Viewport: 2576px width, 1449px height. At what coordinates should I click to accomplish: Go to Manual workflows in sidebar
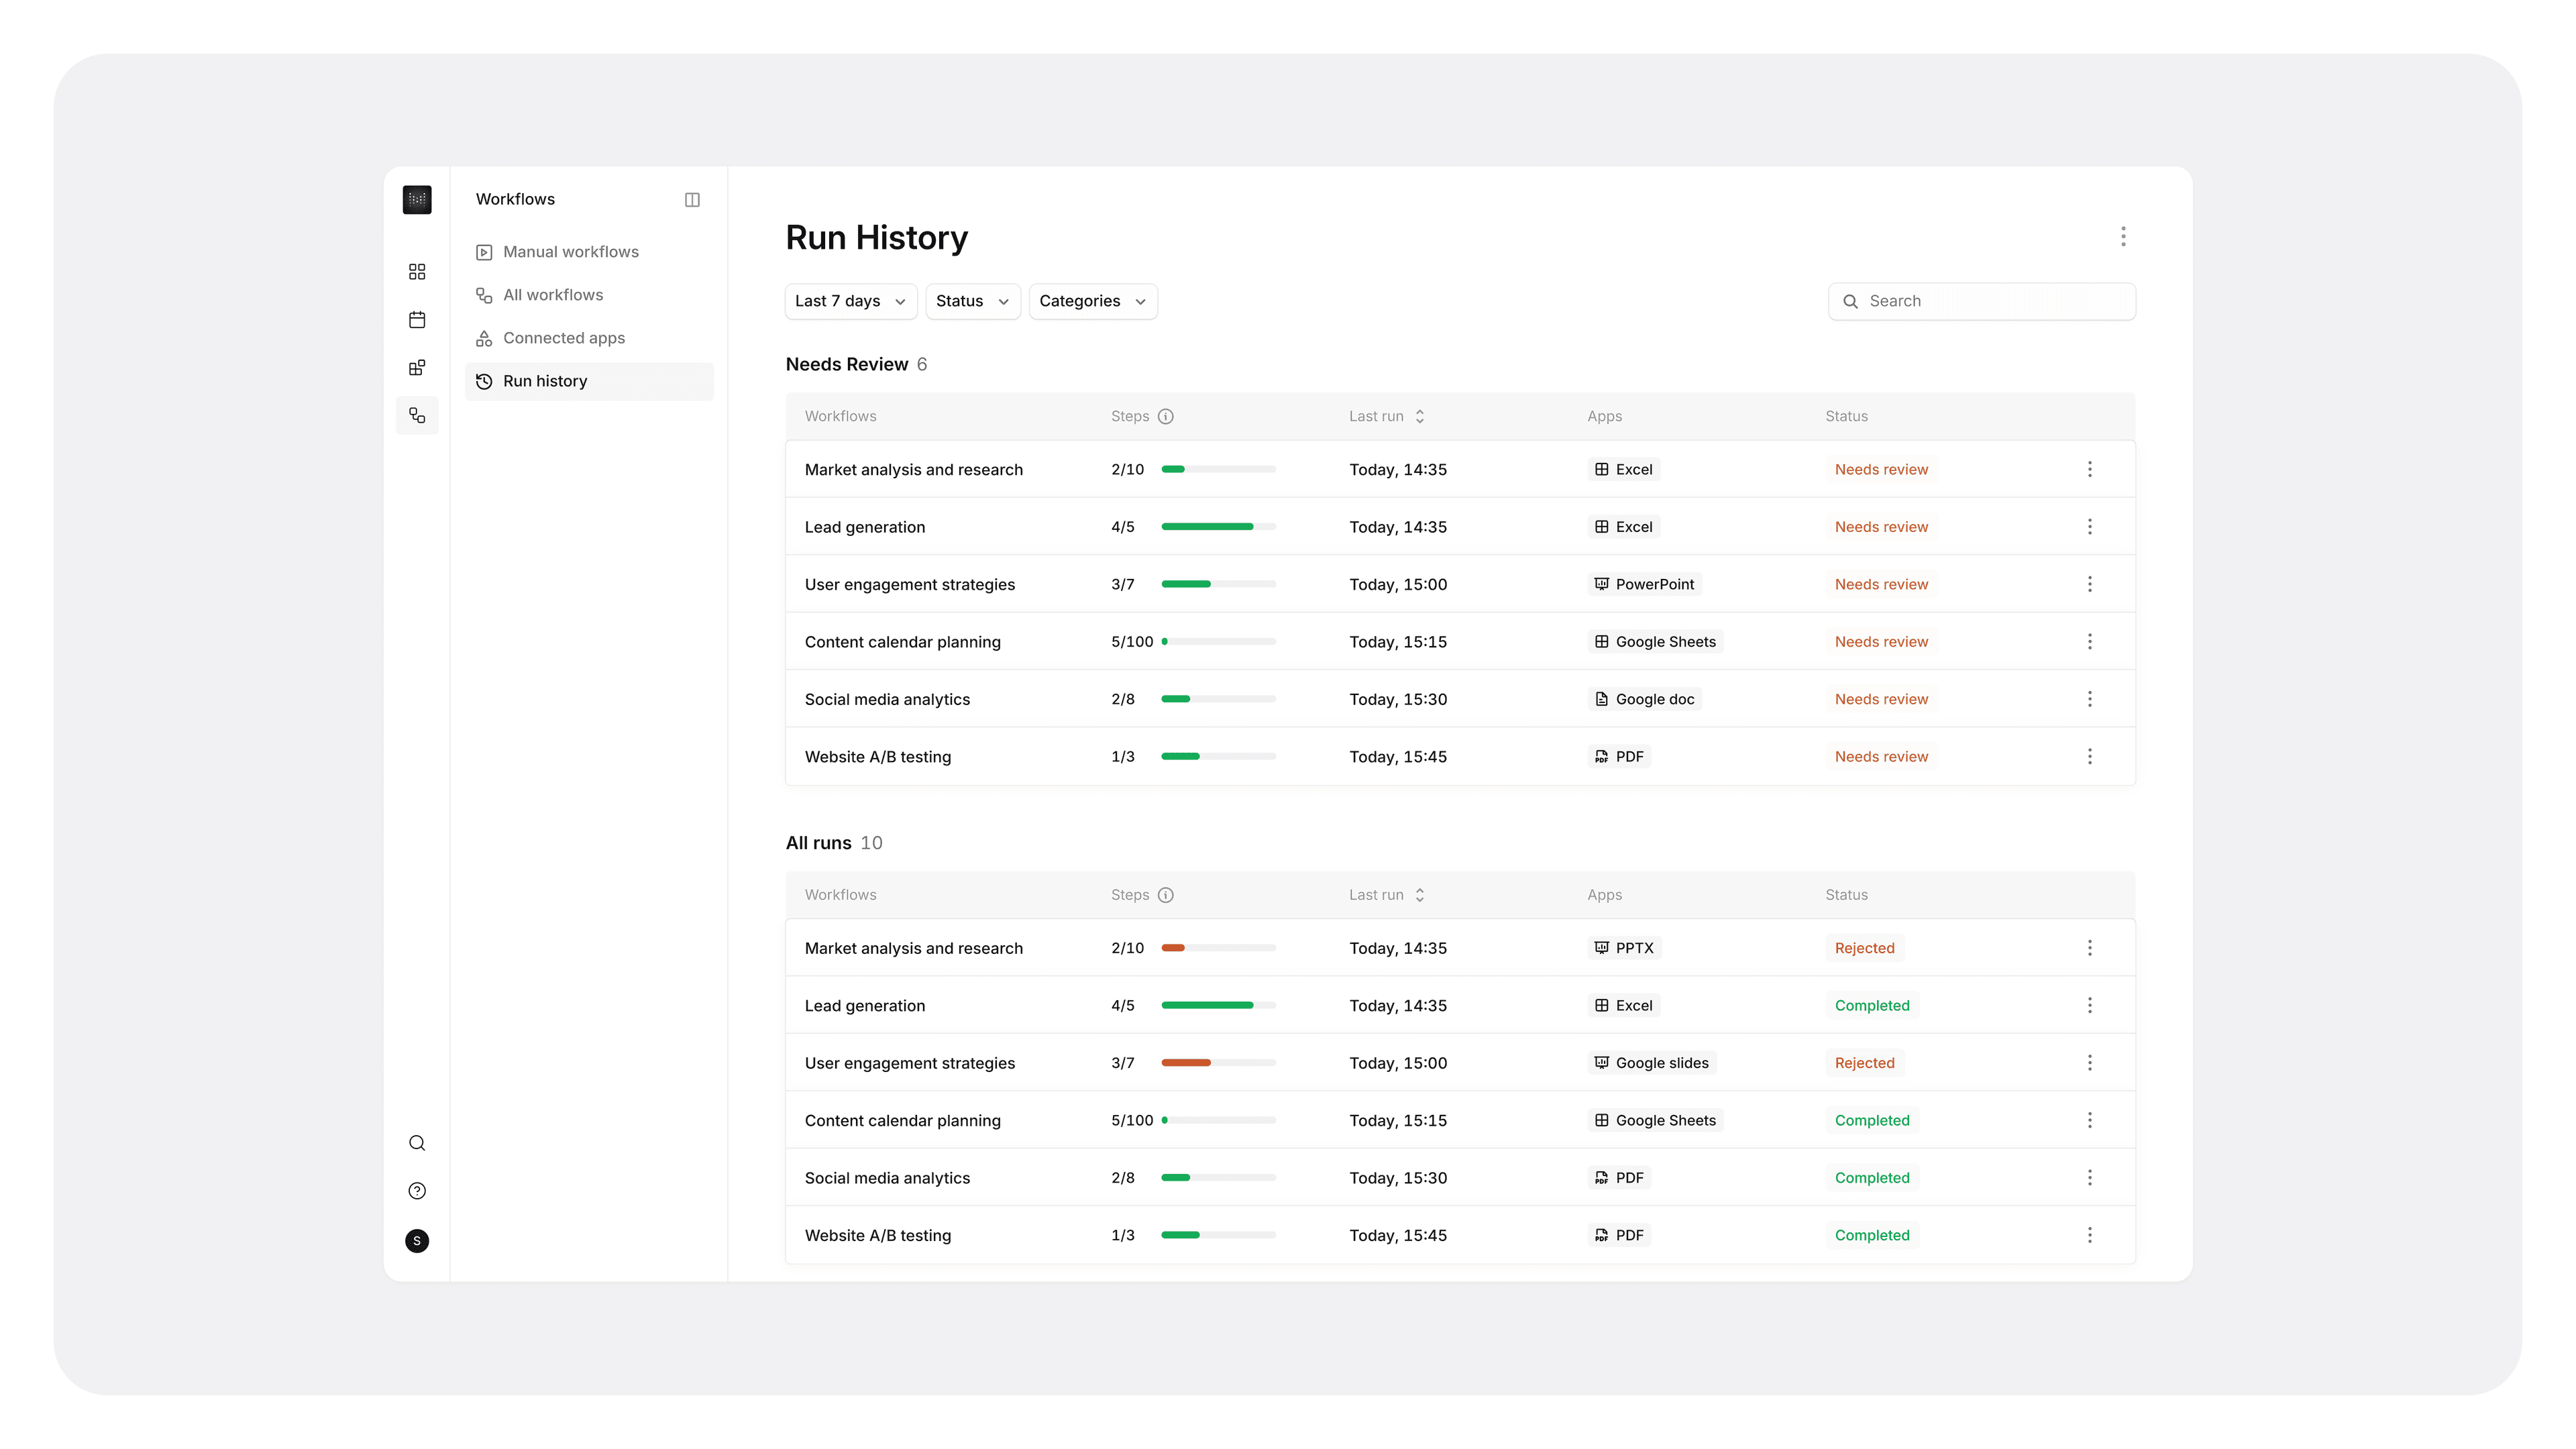click(570, 252)
